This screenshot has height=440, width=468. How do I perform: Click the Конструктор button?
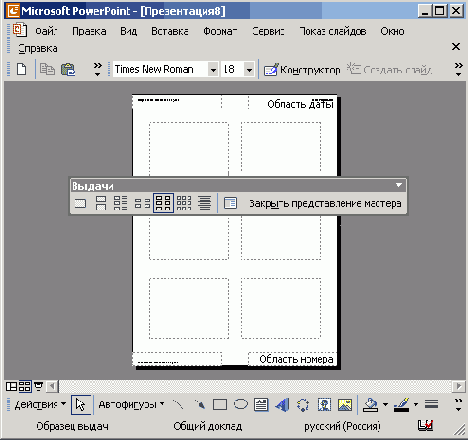[302, 70]
